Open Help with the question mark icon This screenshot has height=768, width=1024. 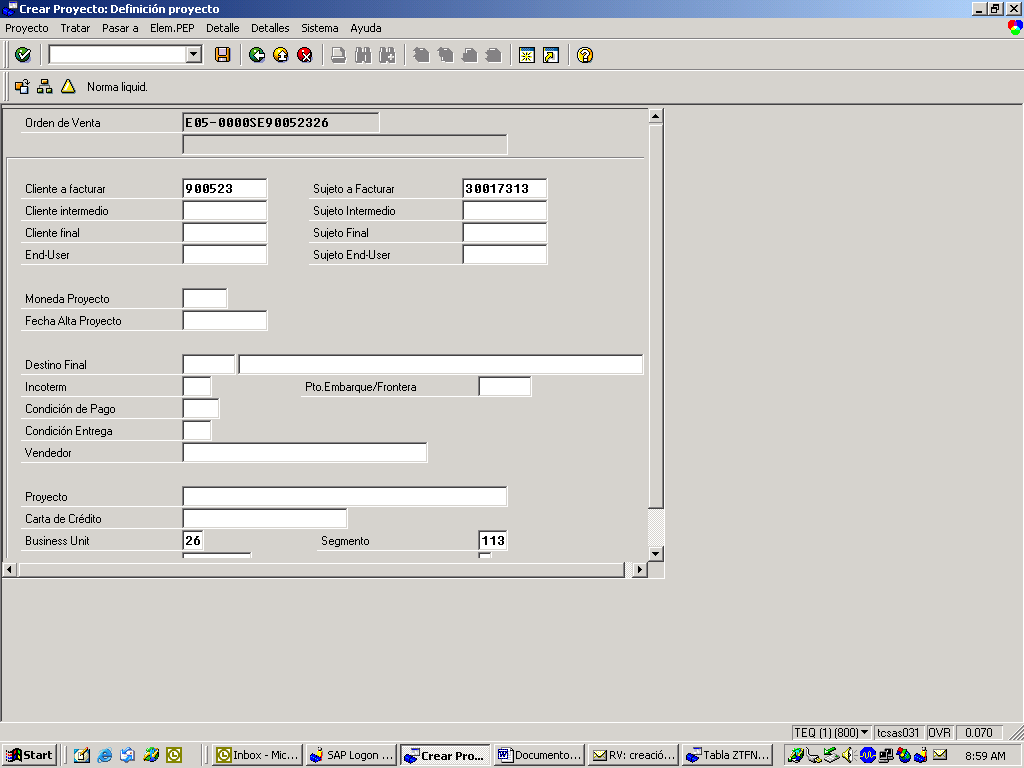(x=585, y=55)
